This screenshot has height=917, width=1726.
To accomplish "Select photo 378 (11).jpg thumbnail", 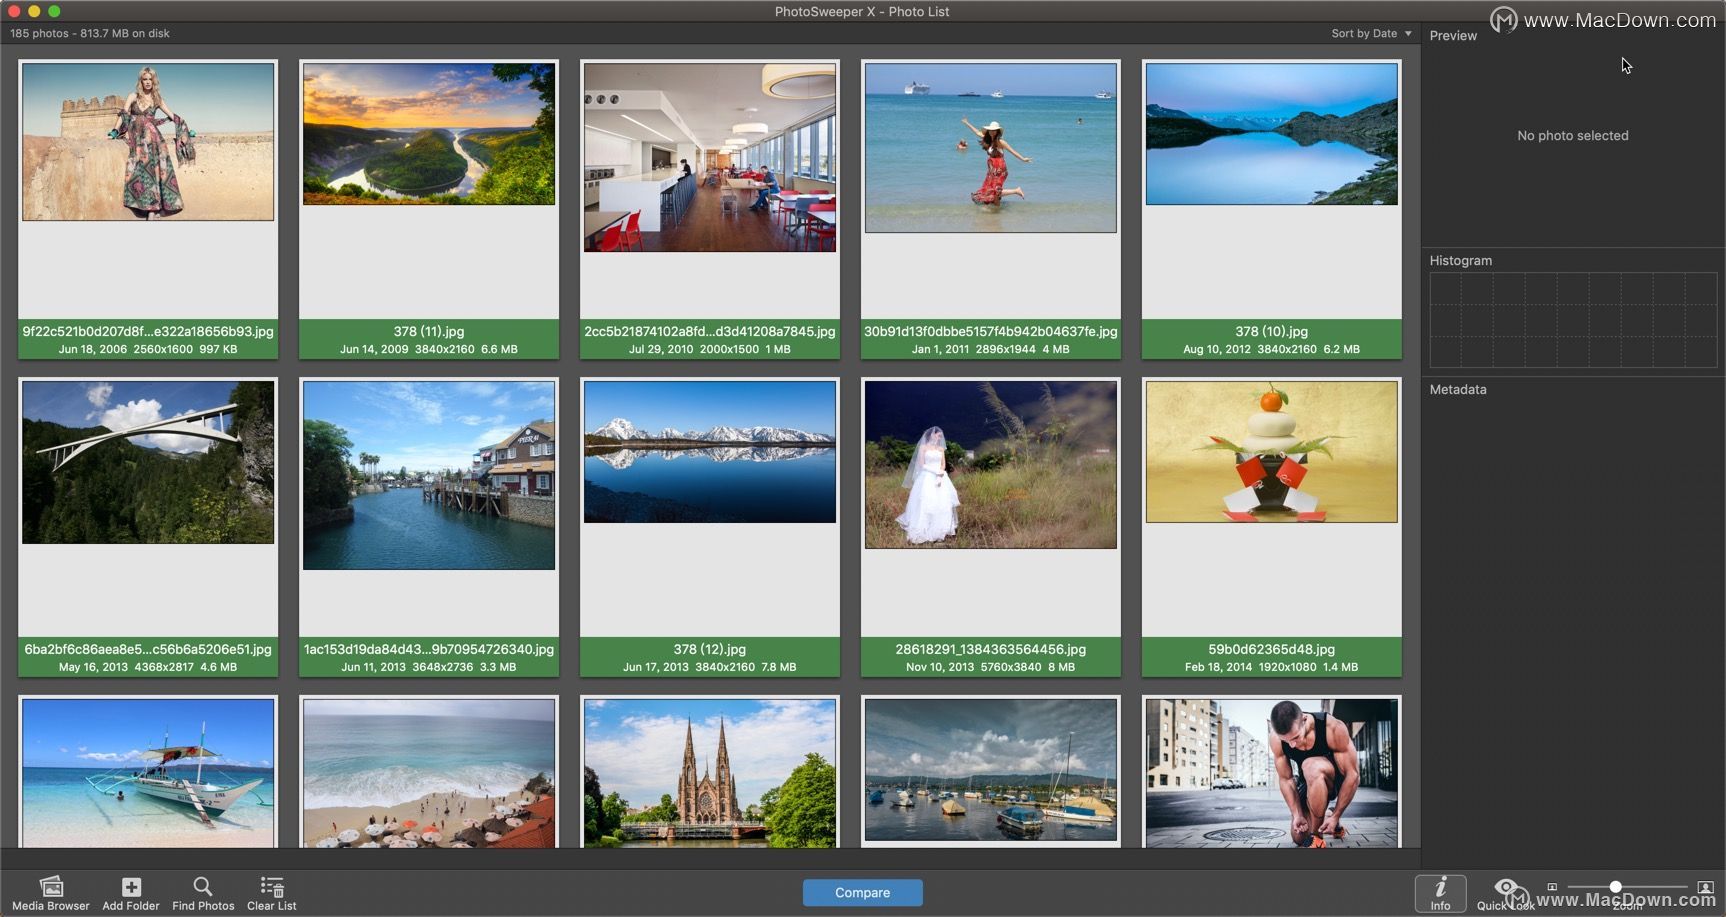I will (x=429, y=134).
